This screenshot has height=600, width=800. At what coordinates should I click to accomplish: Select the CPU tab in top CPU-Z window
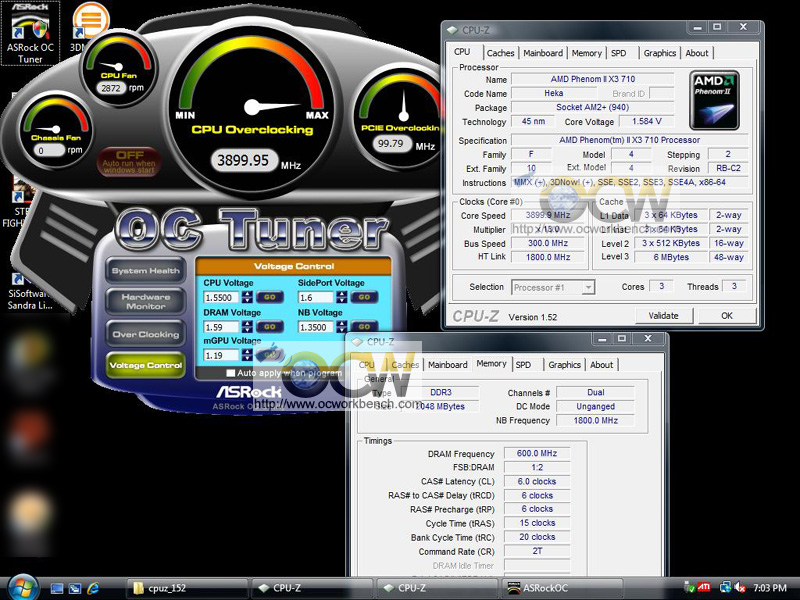pyautogui.click(x=462, y=52)
